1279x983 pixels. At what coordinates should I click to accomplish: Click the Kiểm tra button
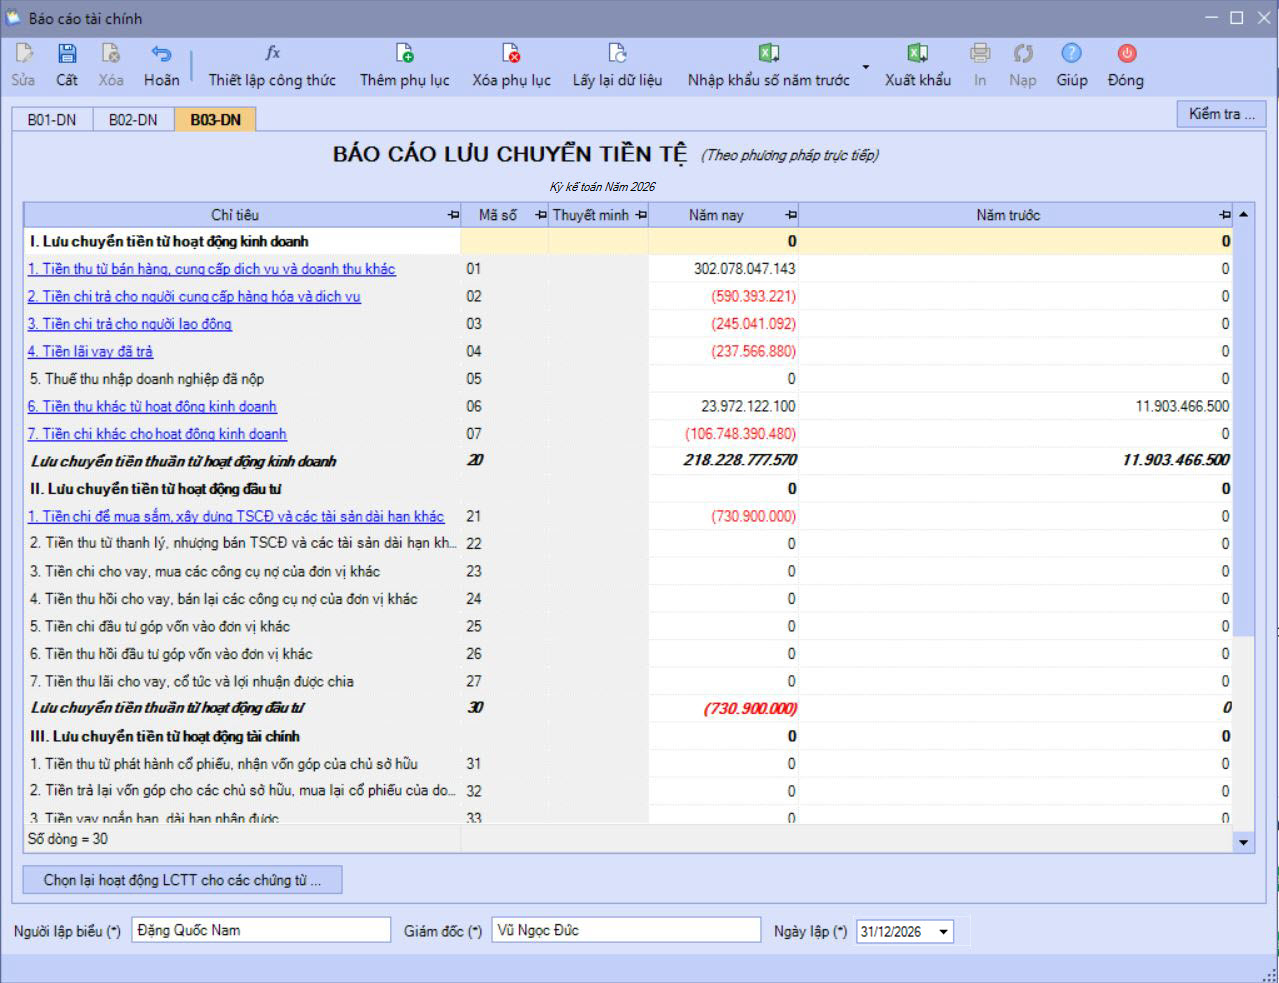tap(1221, 114)
